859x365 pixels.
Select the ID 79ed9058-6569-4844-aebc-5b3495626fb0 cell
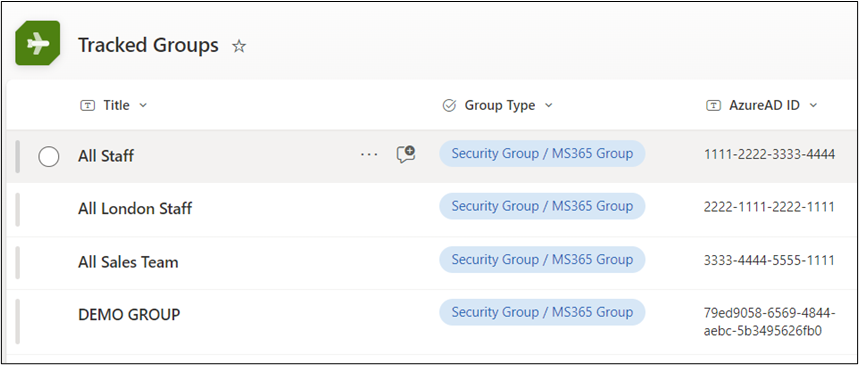coord(769,322)
